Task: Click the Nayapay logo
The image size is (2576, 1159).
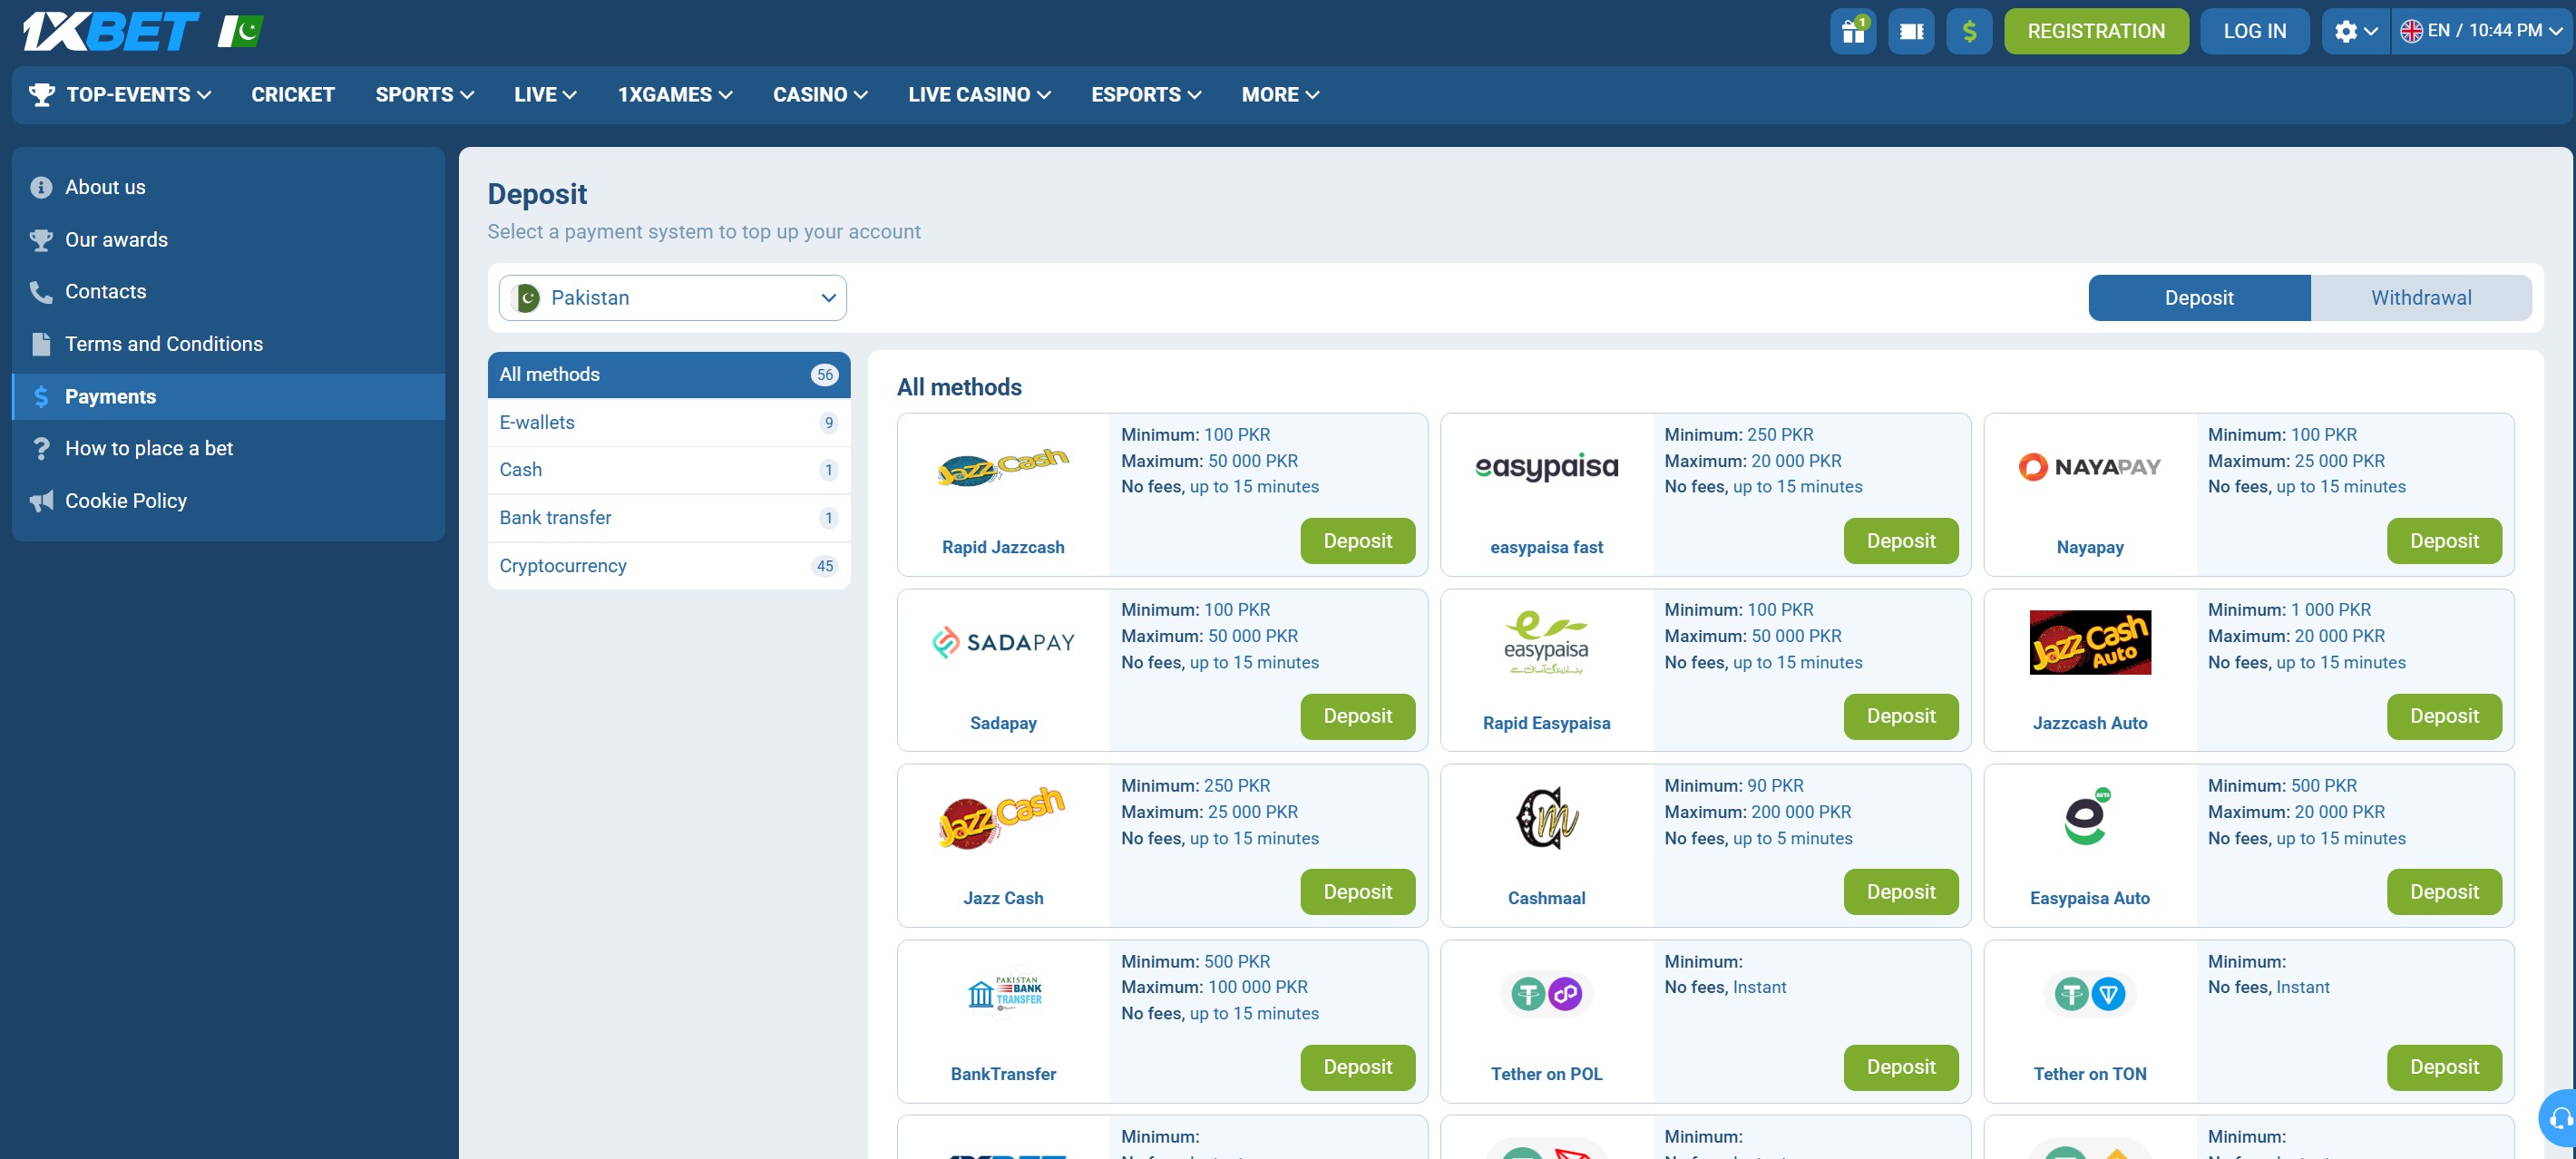Action: point(2089,467)
